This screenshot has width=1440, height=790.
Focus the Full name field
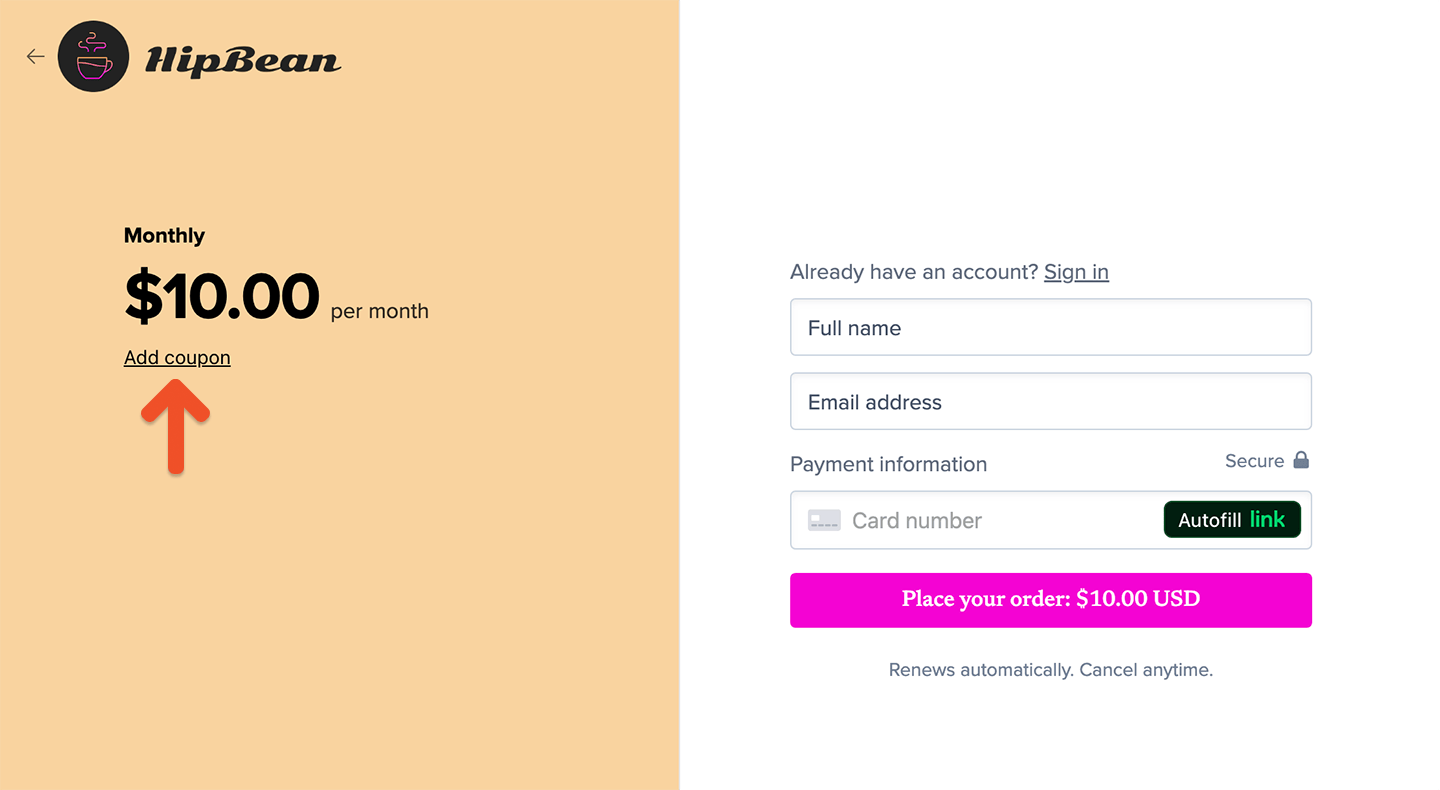click(1050, 327)
